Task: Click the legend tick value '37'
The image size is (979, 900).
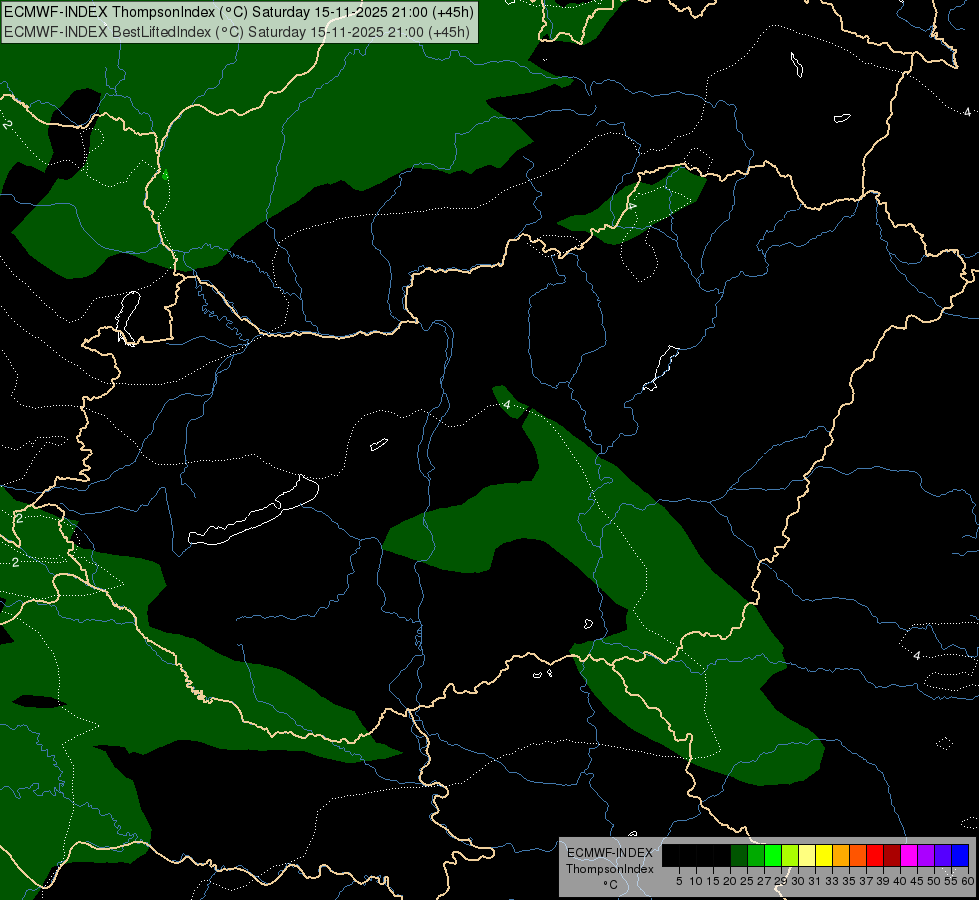Action: 866,881
